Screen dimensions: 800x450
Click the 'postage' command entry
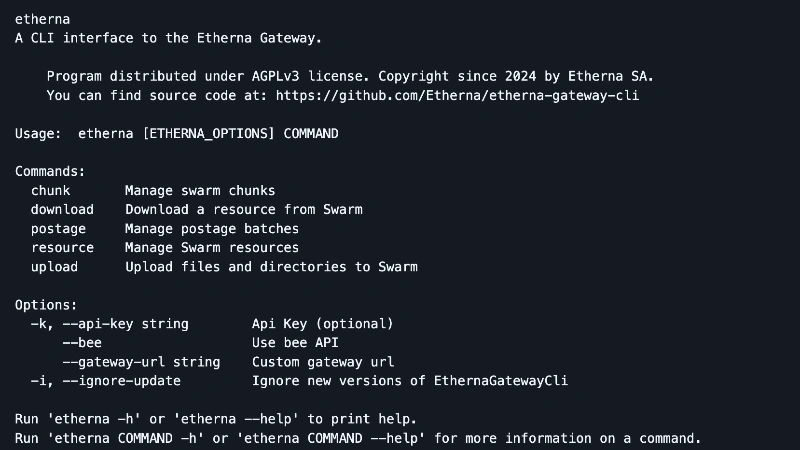tap(58, 229)
